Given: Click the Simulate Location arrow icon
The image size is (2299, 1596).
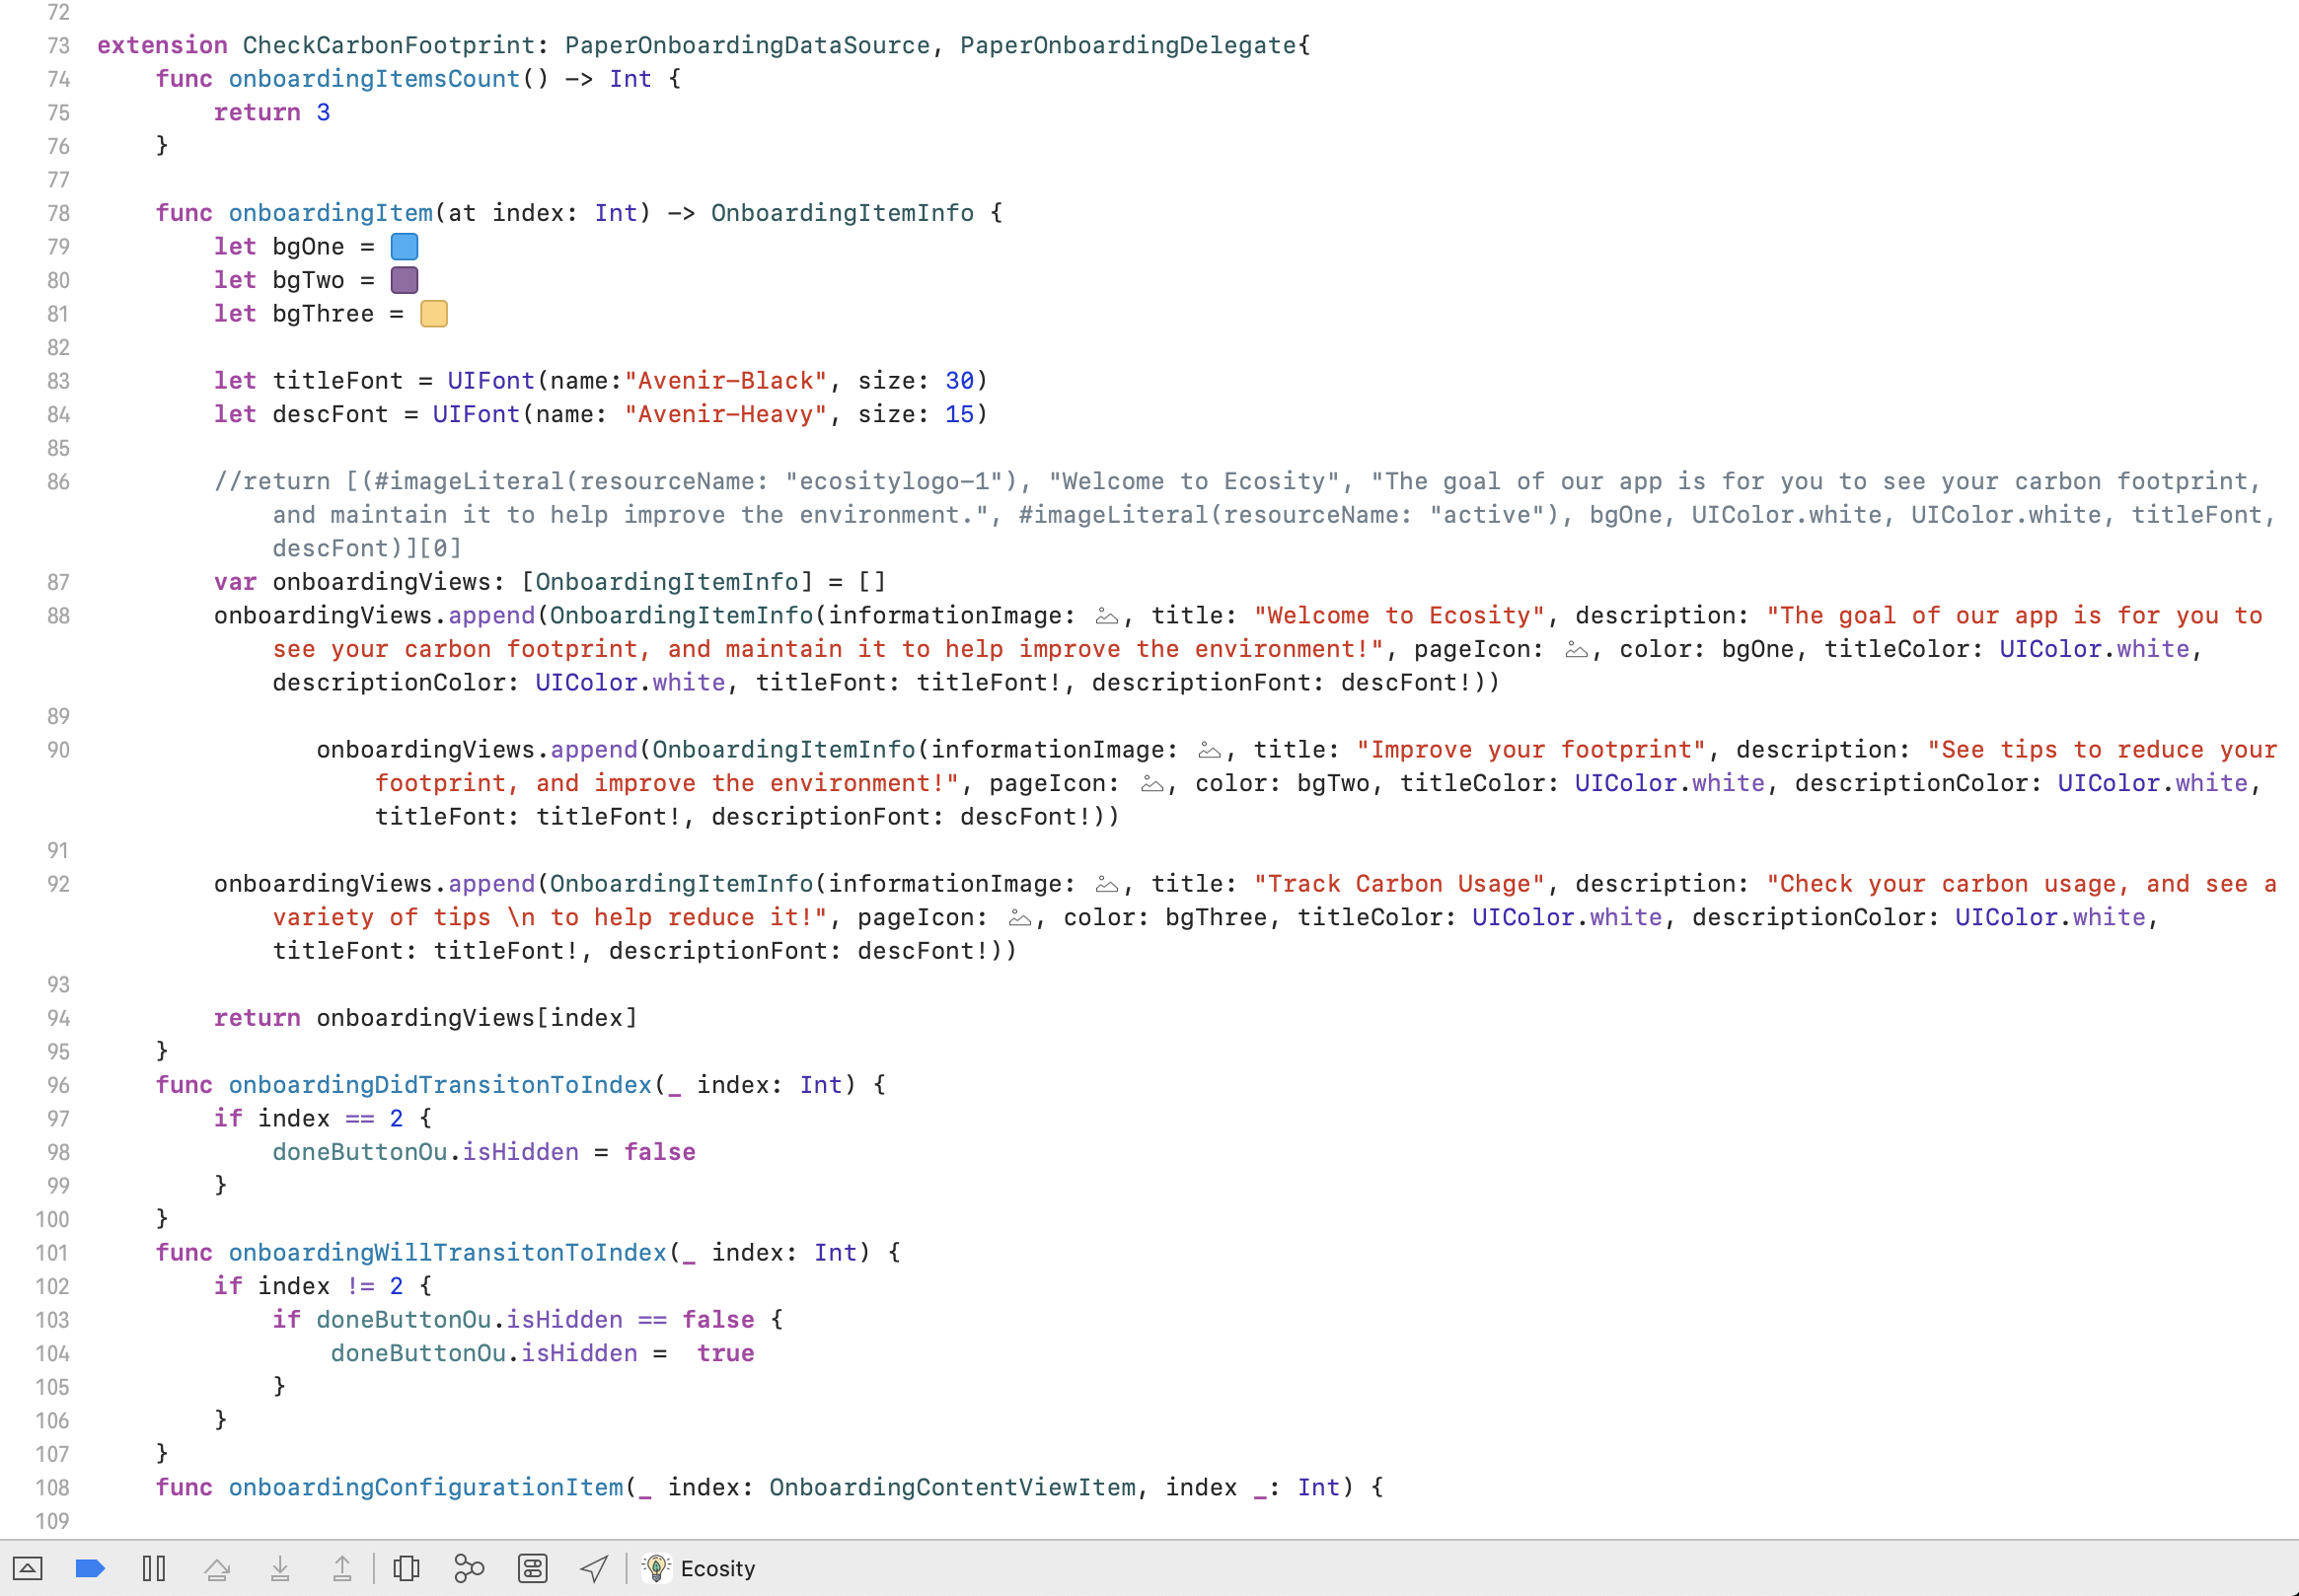Looking at the screenshot, I should [x=594, y=1568].
